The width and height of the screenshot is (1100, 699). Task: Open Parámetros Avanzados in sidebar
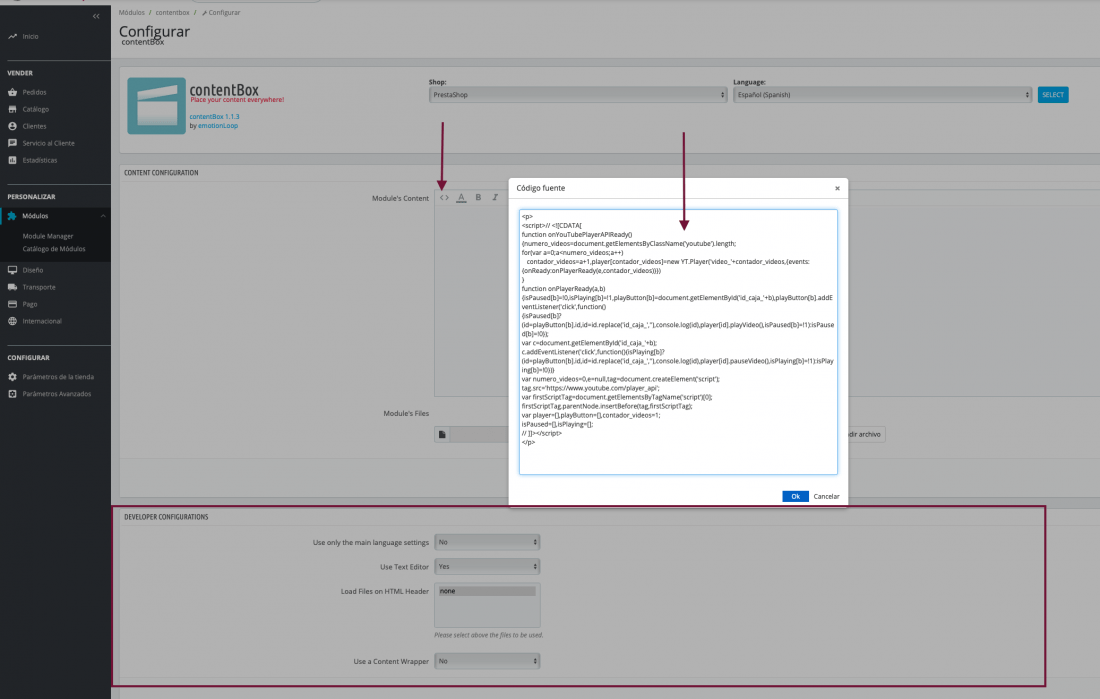[57, 394]
